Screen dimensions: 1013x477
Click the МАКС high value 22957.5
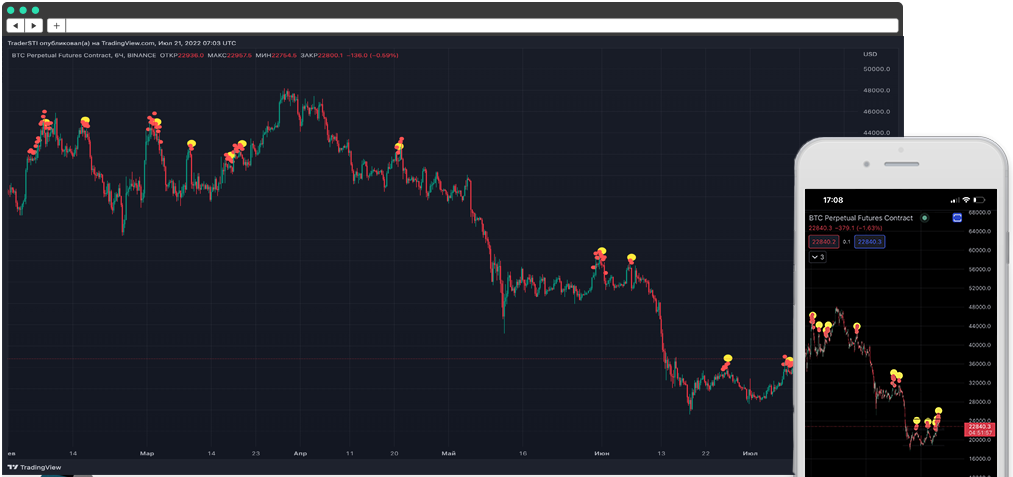pos(237,56)
